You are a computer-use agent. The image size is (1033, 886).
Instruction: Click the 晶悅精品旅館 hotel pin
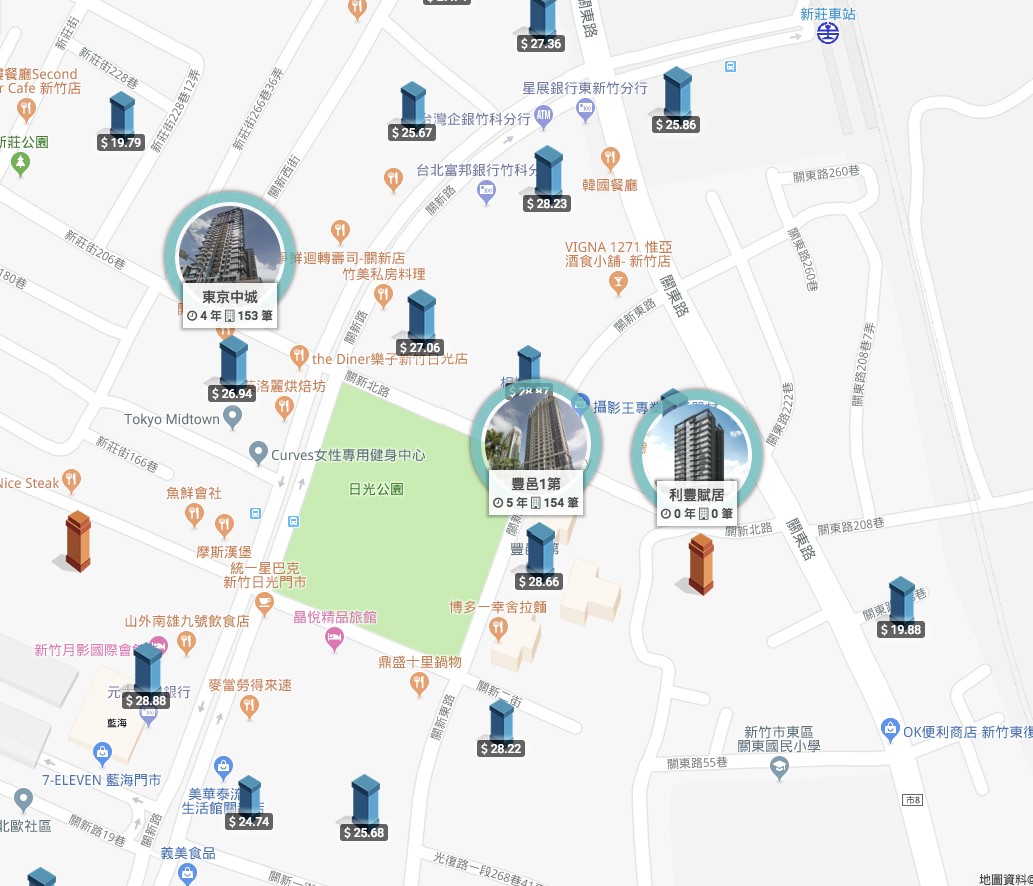(x=335, y=639)
